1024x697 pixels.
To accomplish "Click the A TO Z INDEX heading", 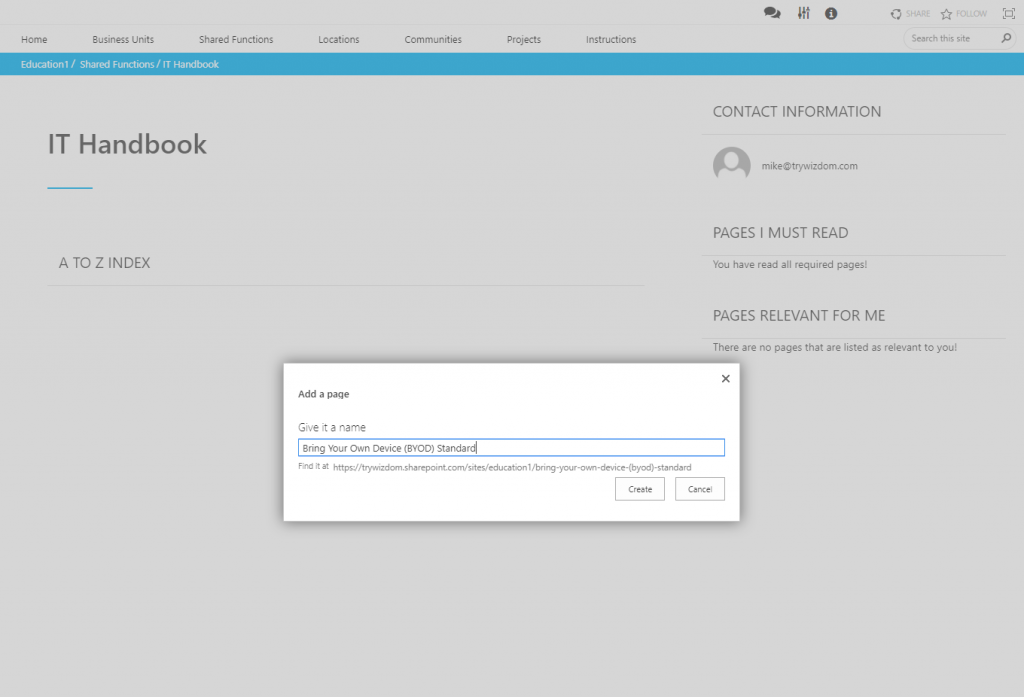I will pos(104,263).
